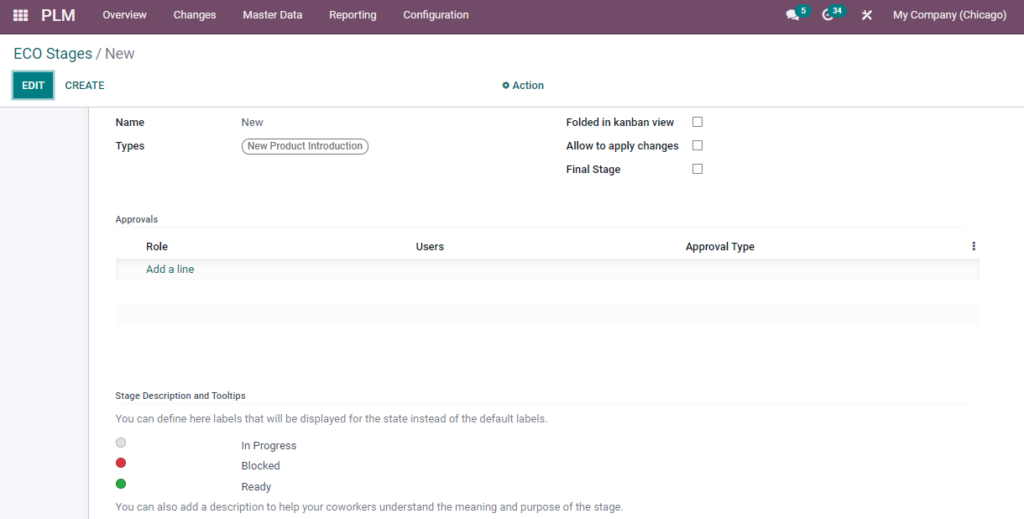Expand the Master Data menu
This screenshot has width=1024, height=519.
272,15
